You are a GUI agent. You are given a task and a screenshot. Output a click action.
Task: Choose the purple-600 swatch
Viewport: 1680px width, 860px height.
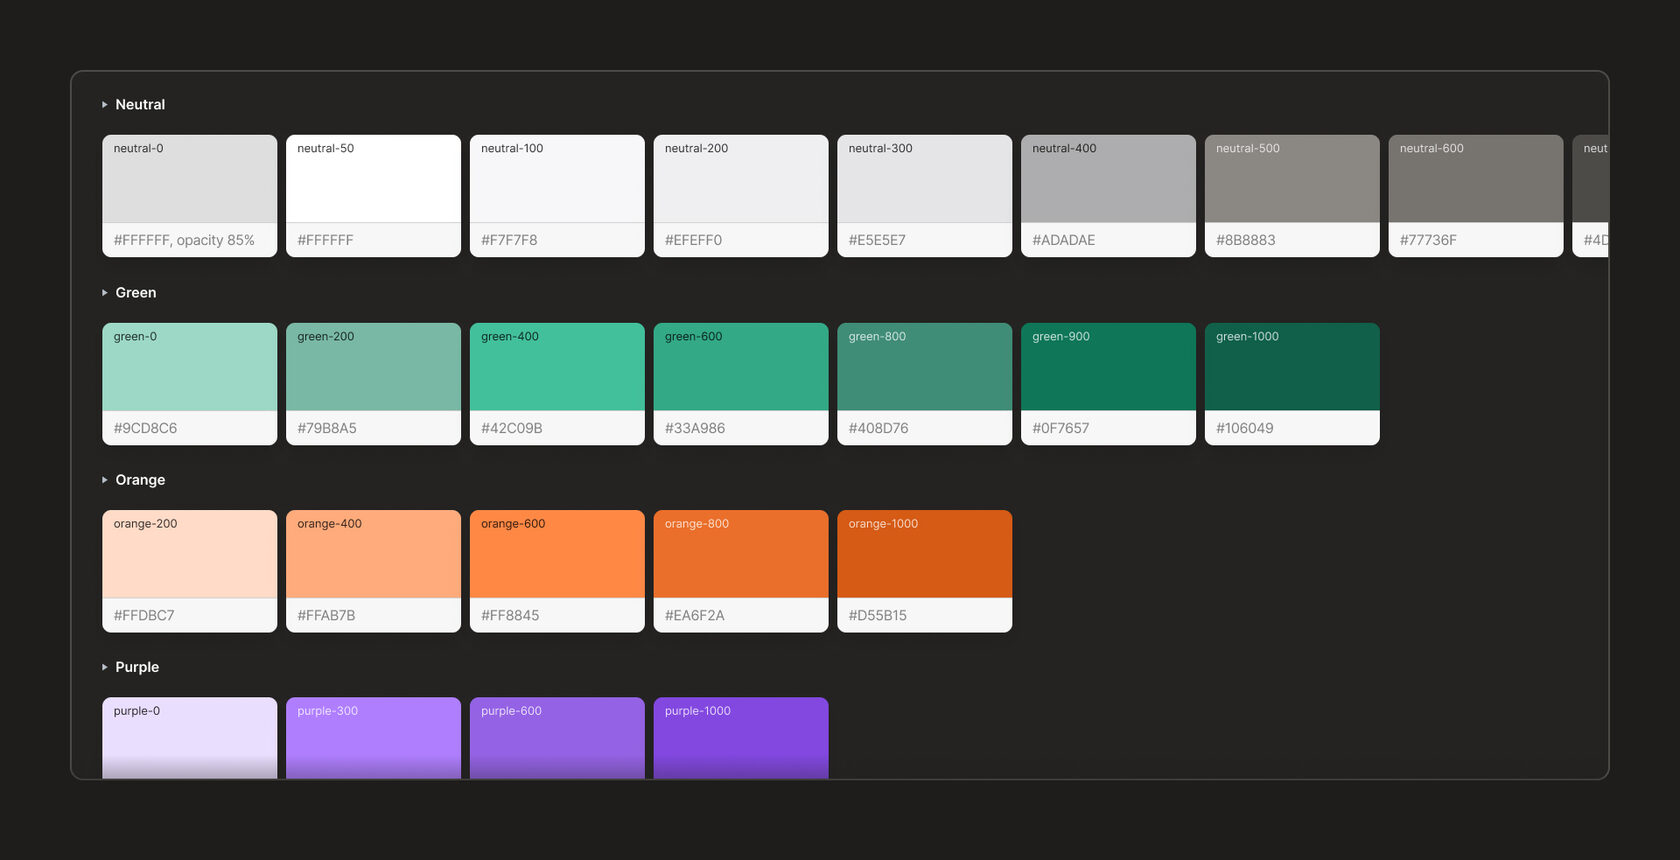click(557, 738)
